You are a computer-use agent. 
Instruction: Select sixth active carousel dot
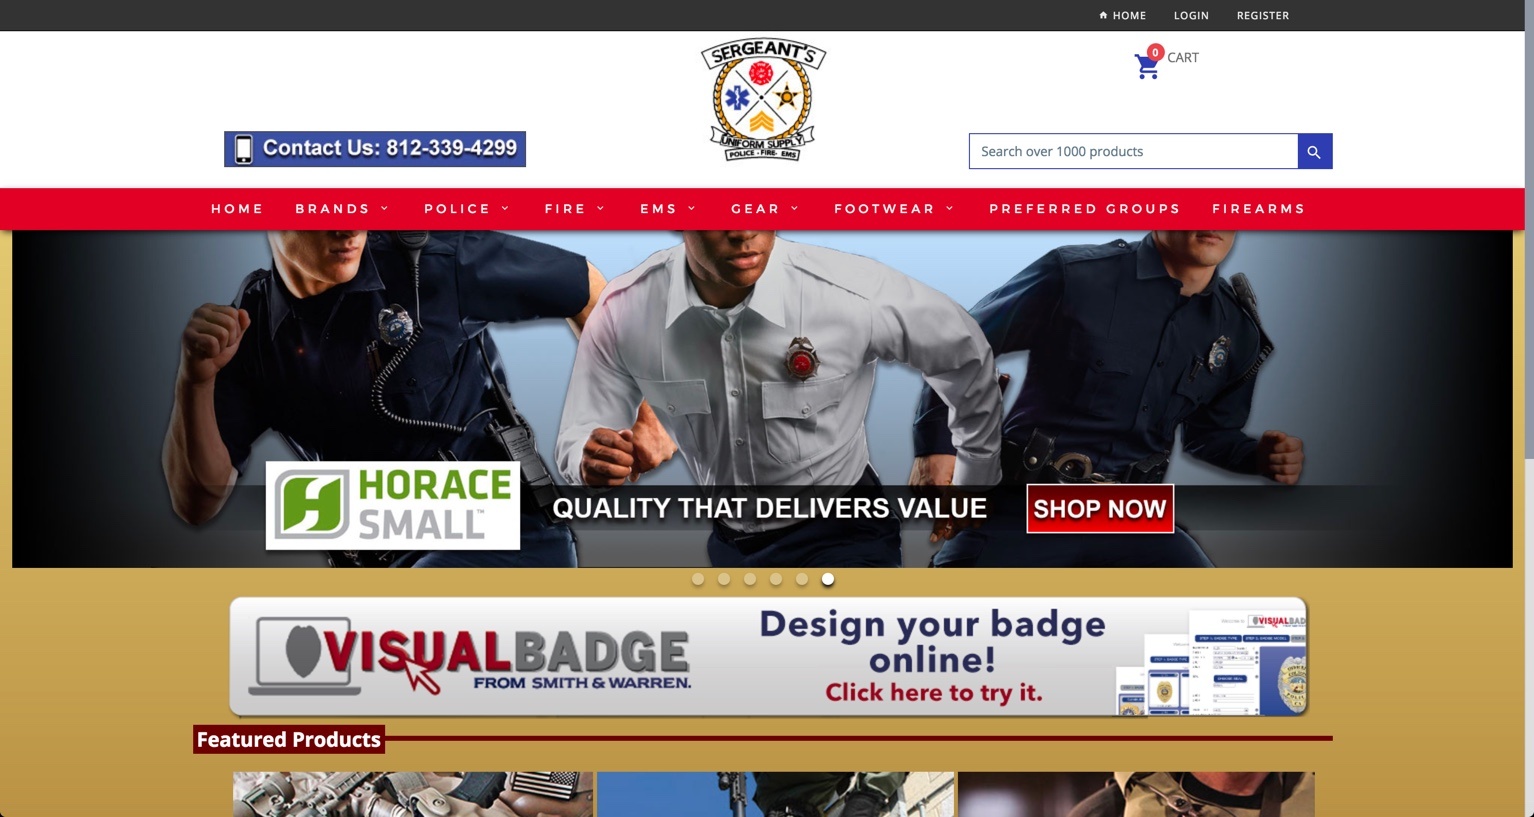click(828, 579)
